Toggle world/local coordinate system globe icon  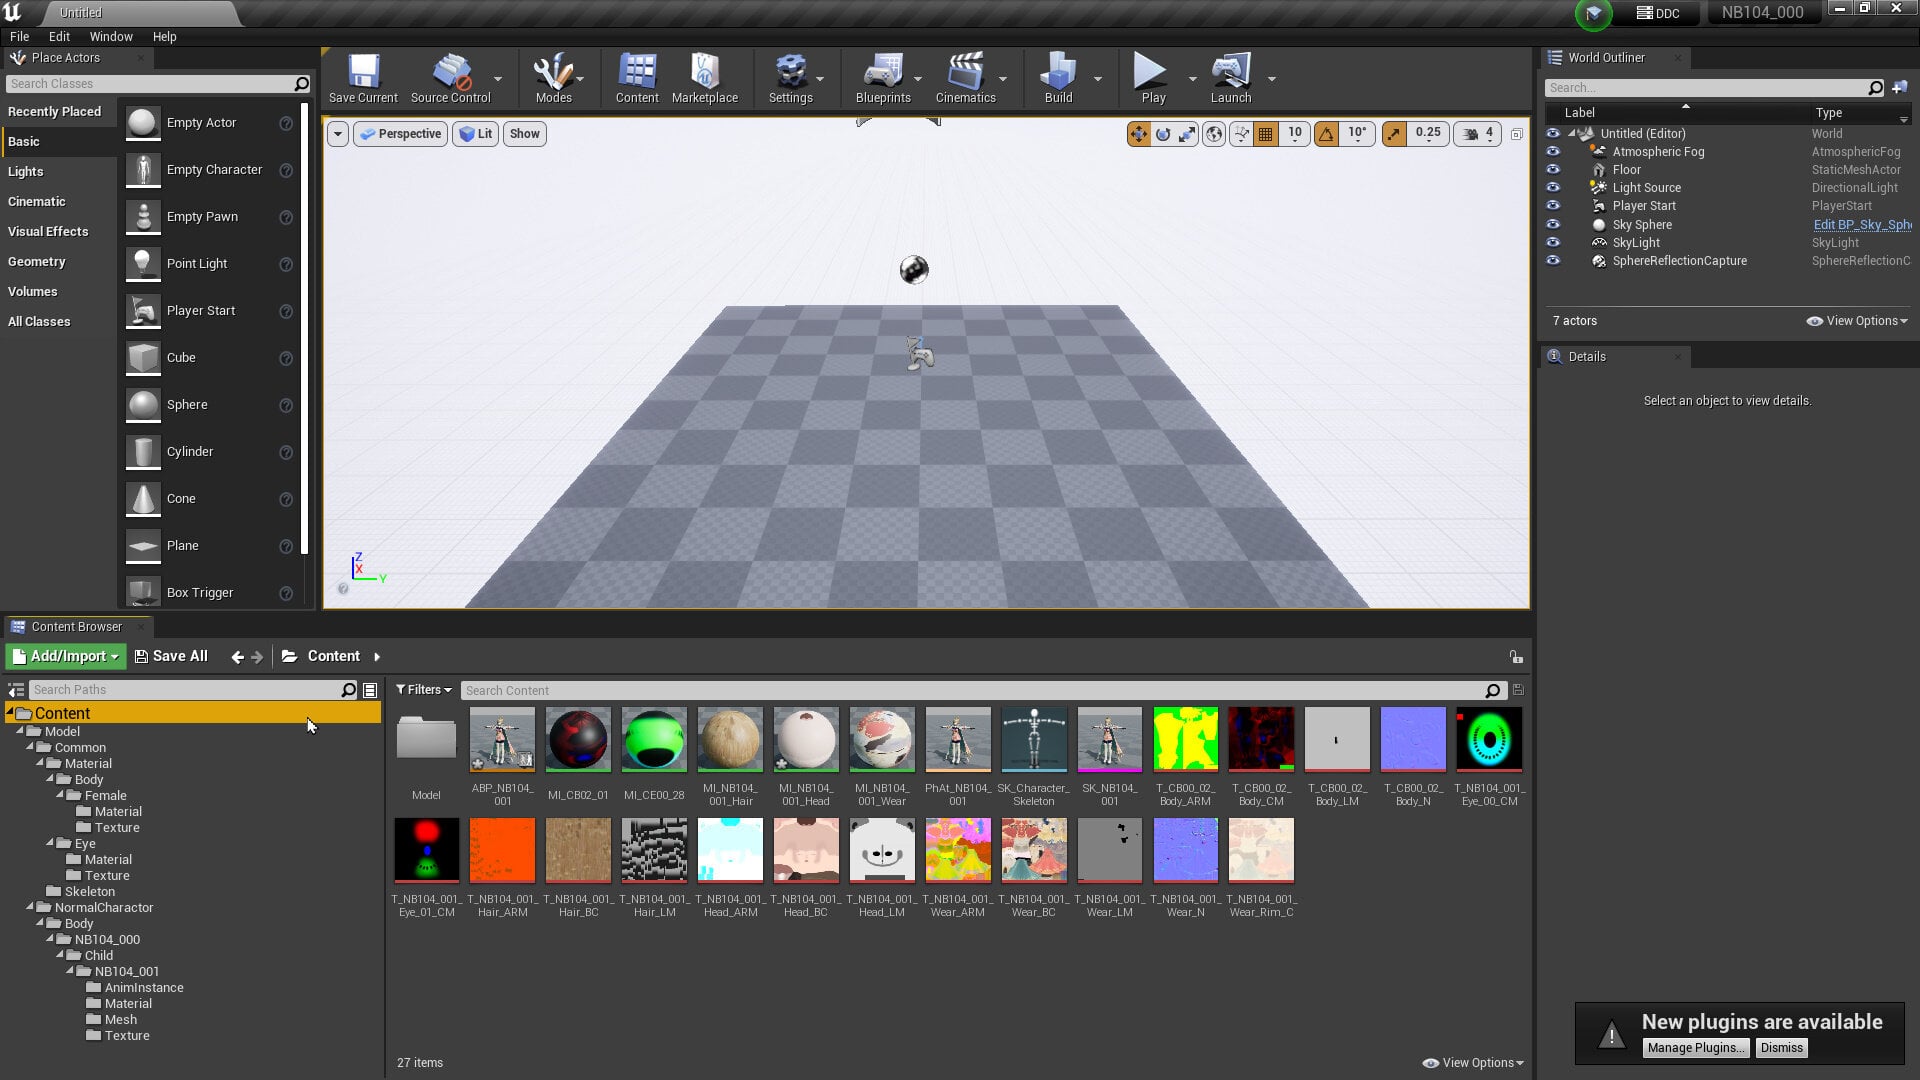tap(1213, 134)
